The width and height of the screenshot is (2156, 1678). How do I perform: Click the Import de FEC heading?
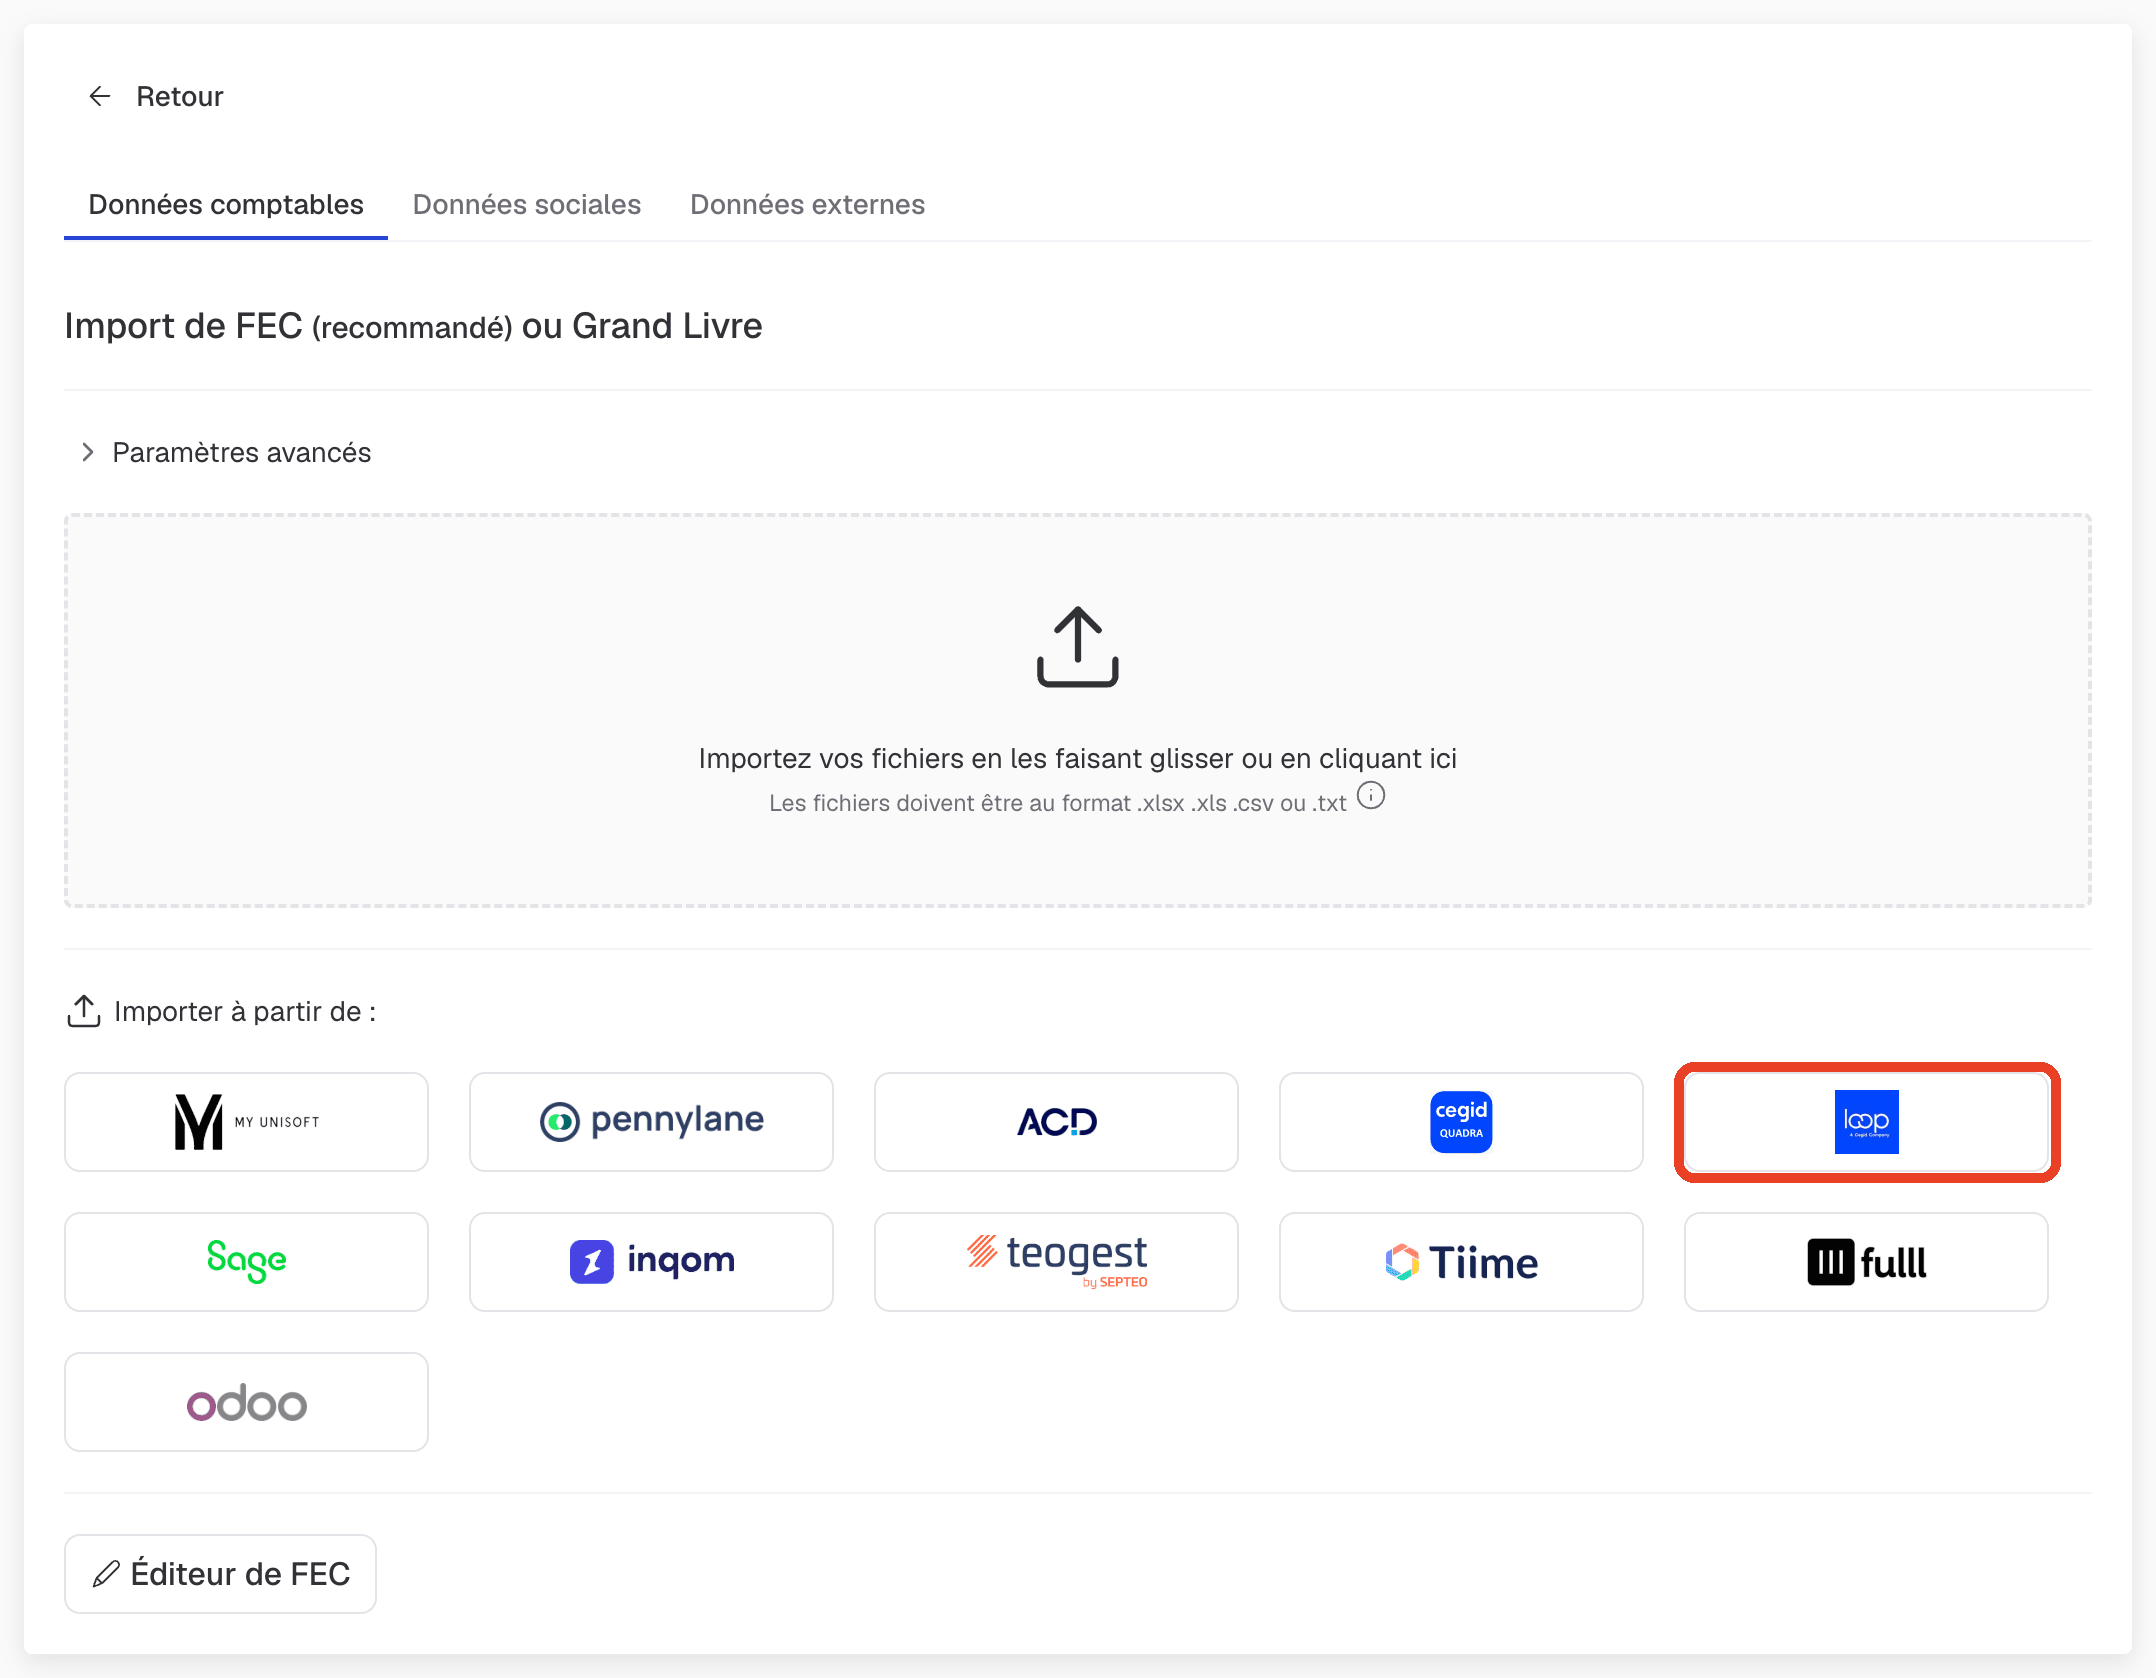pos(413,326)
